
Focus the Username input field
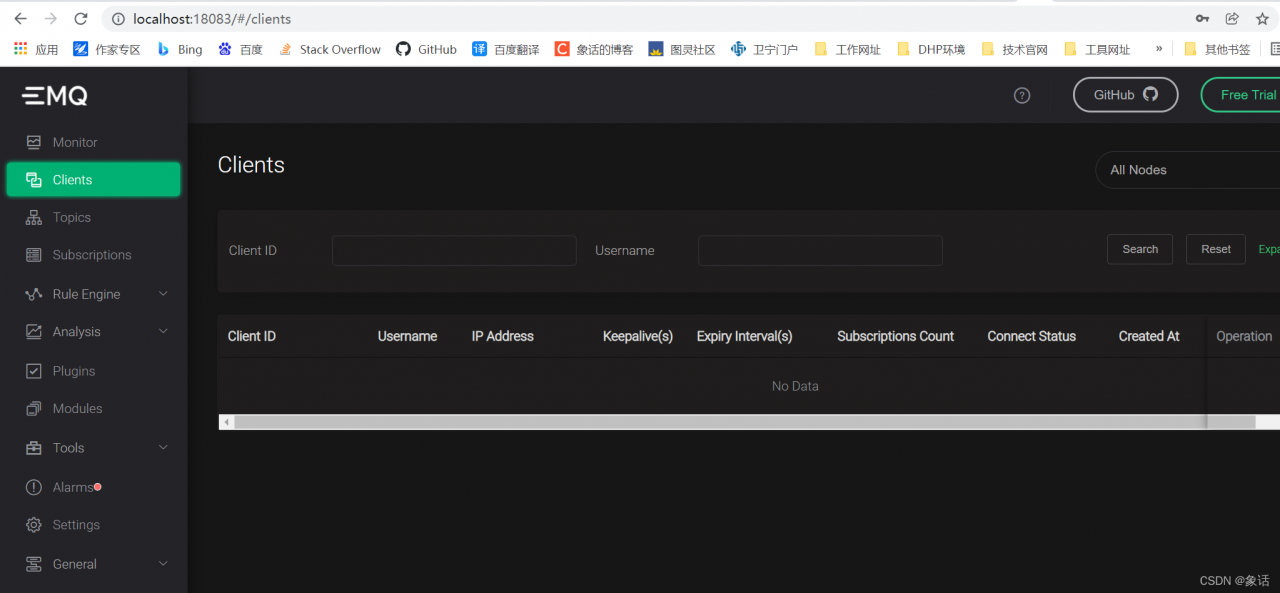click(x=820, y=250)
